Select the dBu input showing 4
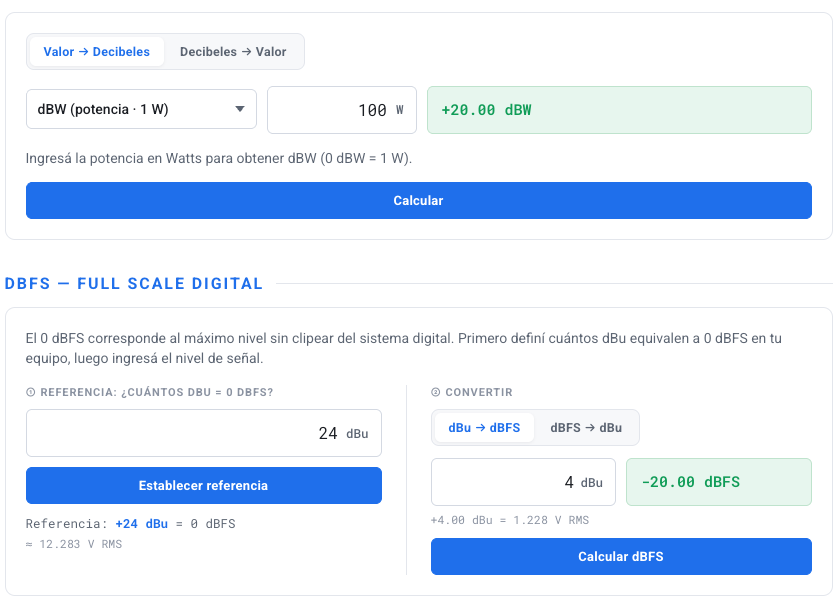840x603 pixels. pyautogui.click(x=523, y=481)
